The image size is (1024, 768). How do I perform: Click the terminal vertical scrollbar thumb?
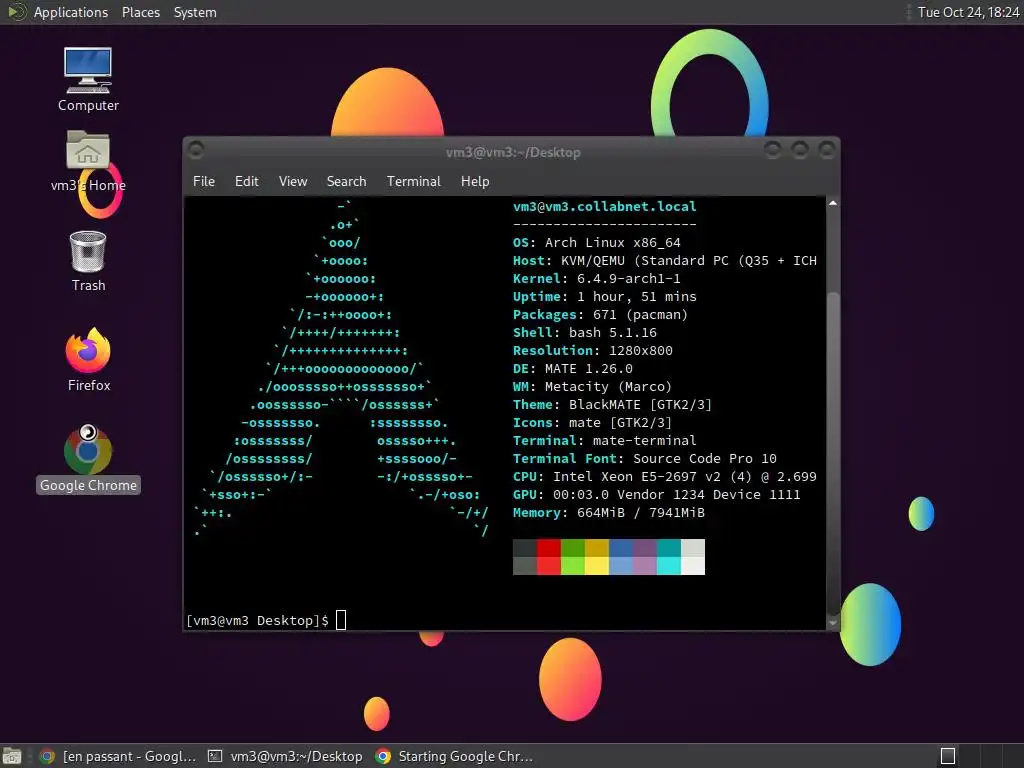(833, 453)
